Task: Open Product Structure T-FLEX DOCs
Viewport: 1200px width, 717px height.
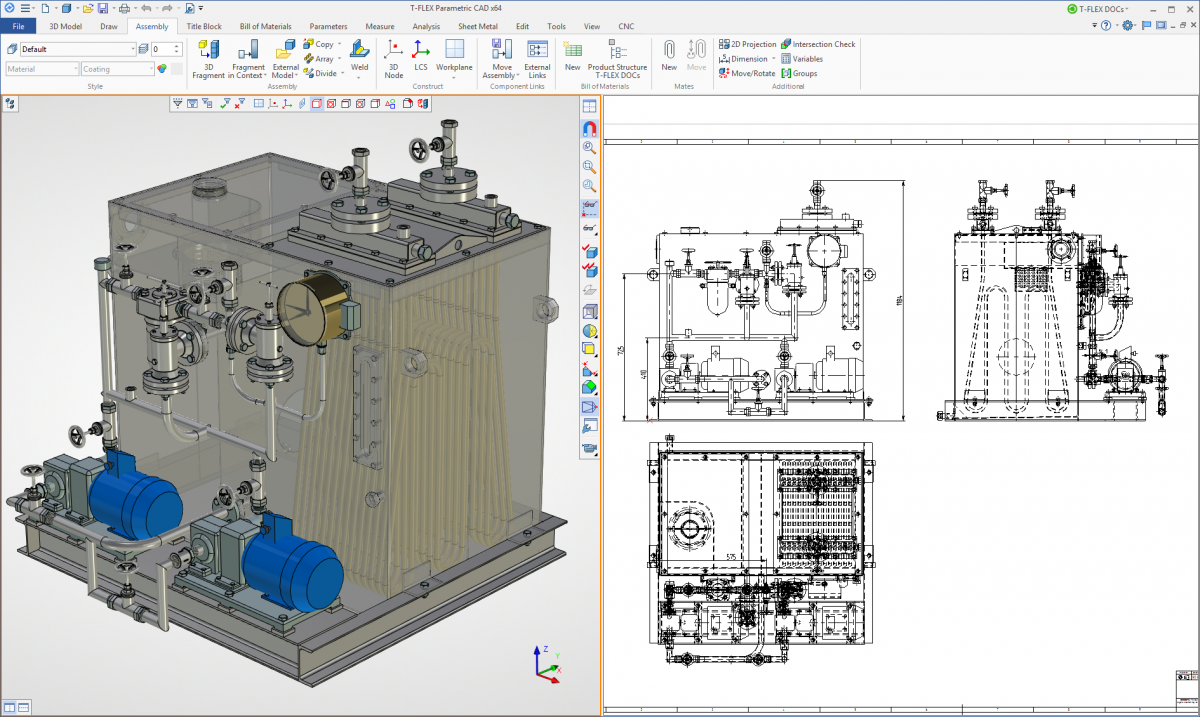Action: 617,59
